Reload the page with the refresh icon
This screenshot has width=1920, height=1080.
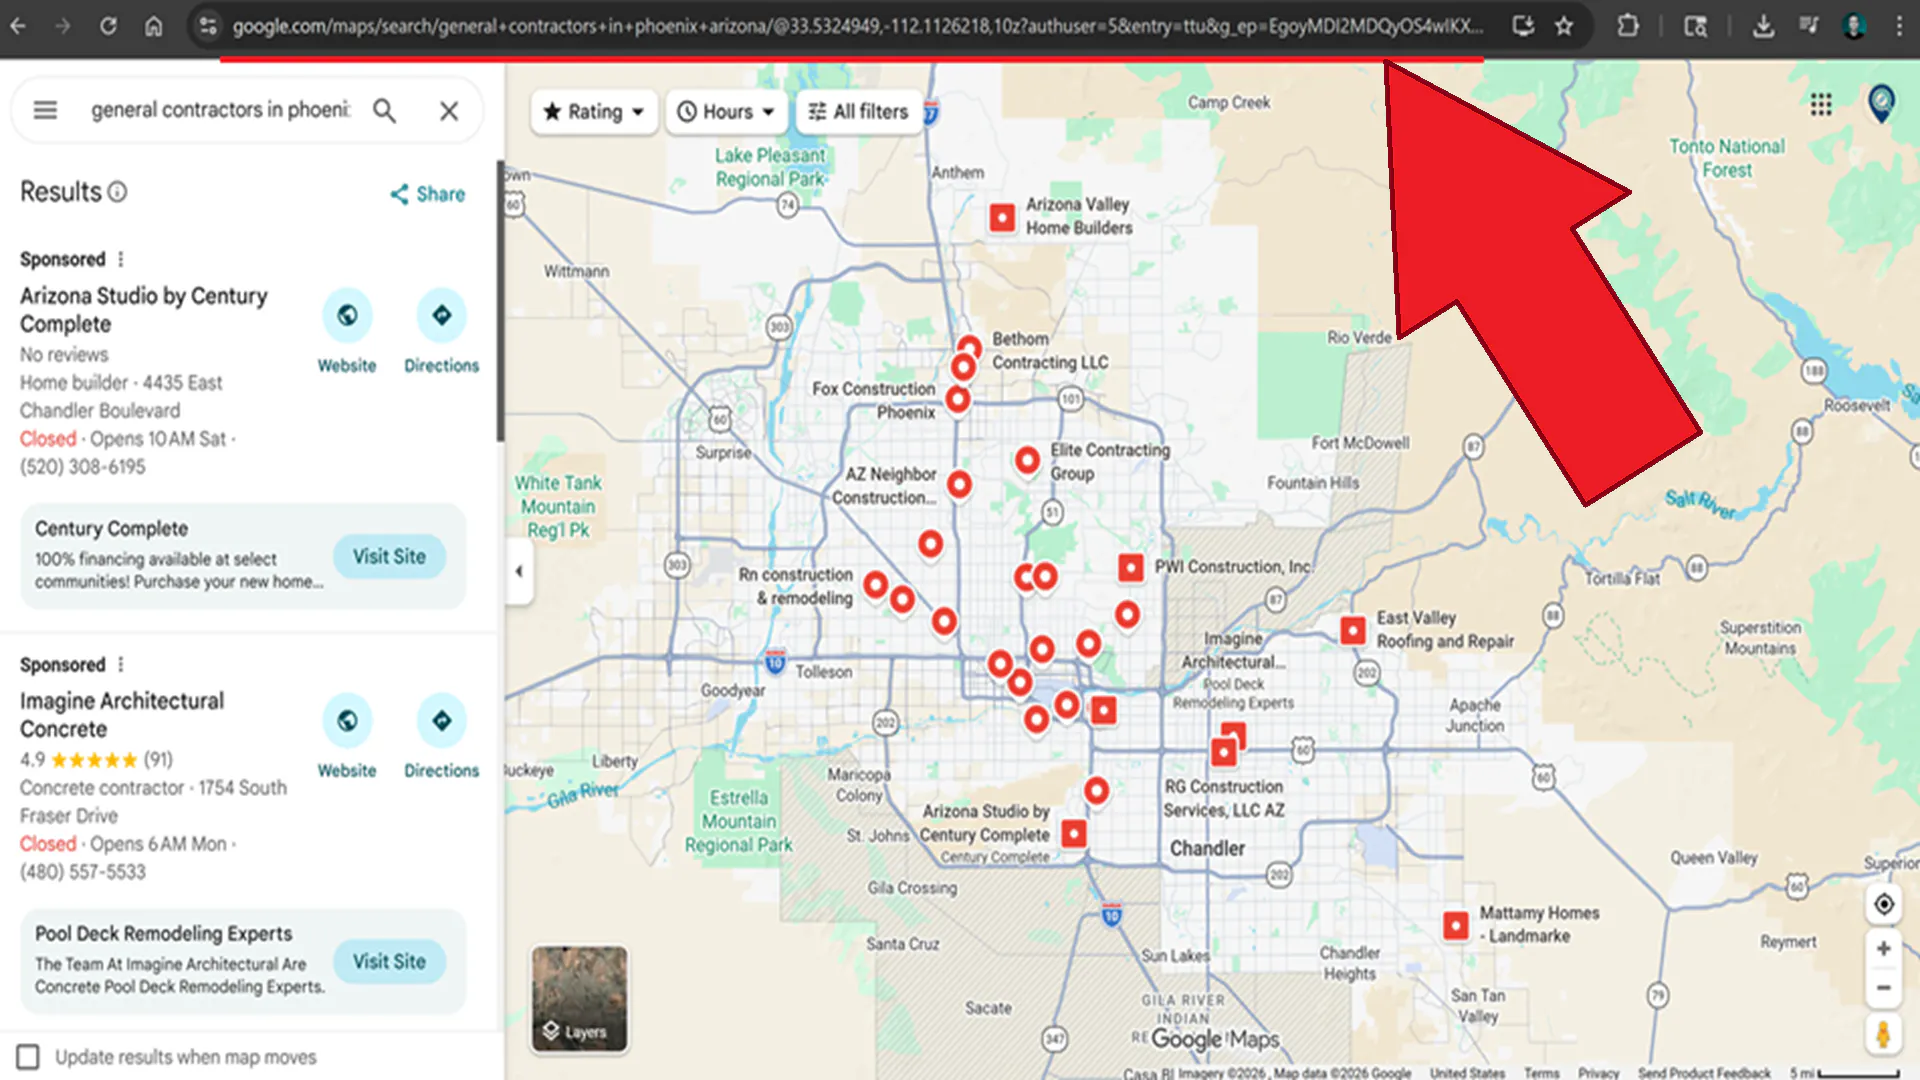point(108,26)
